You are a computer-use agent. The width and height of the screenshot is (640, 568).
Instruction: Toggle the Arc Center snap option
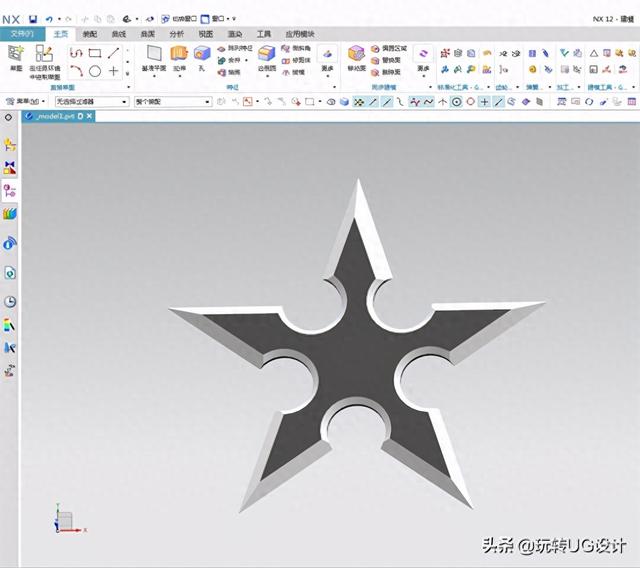pyautogui.click(x=457, y=102)
